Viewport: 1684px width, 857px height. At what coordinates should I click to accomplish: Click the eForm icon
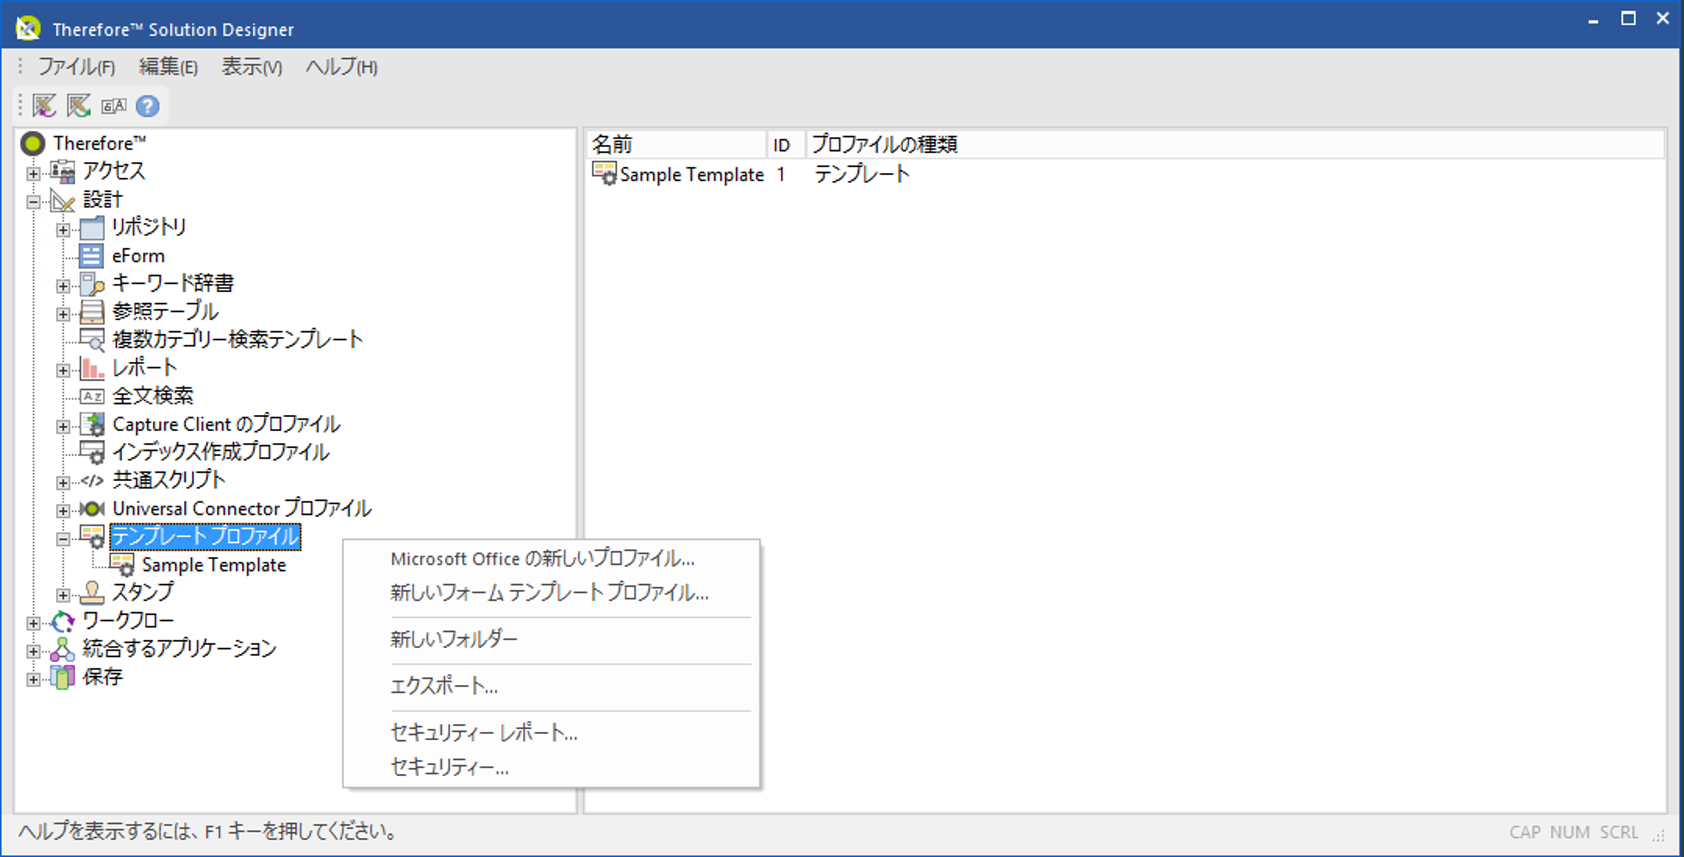92,256
